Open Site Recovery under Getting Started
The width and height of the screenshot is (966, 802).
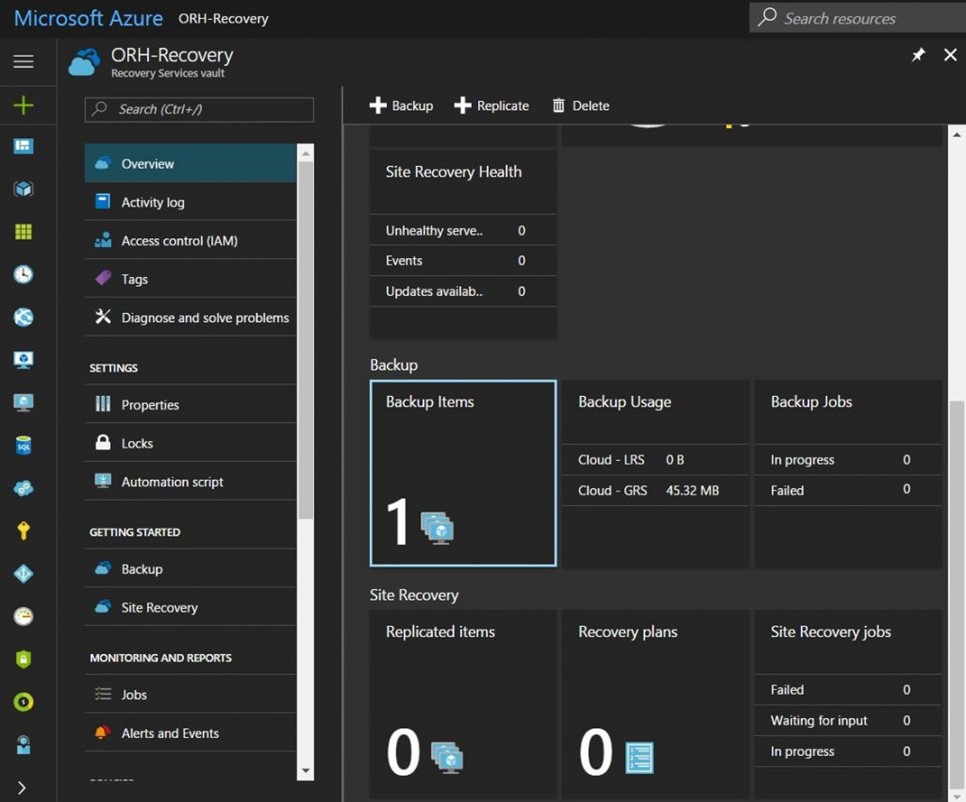(x=190, y=607)
